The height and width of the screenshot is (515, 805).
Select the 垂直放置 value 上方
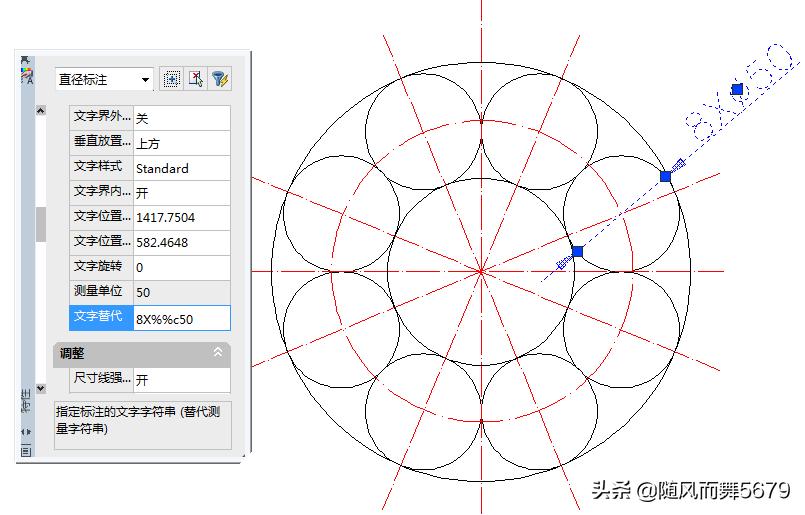coord(182,143)
